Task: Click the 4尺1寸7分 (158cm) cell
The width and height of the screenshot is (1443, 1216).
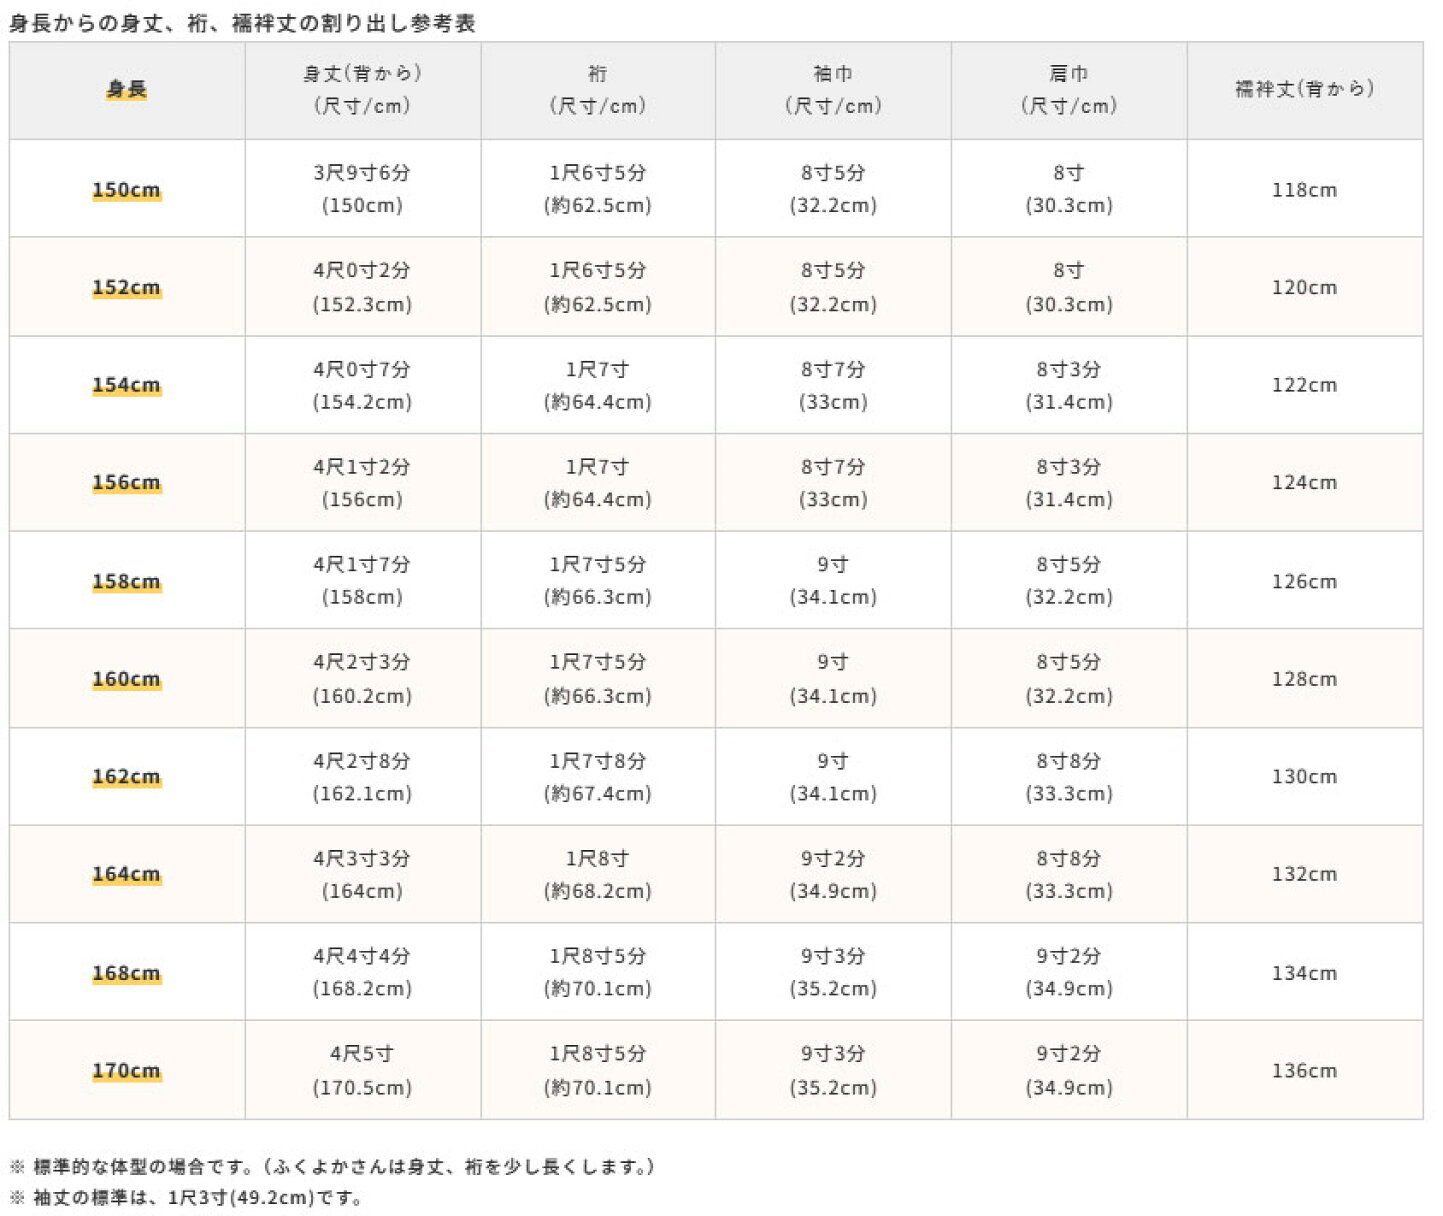Action: [363, 581]
